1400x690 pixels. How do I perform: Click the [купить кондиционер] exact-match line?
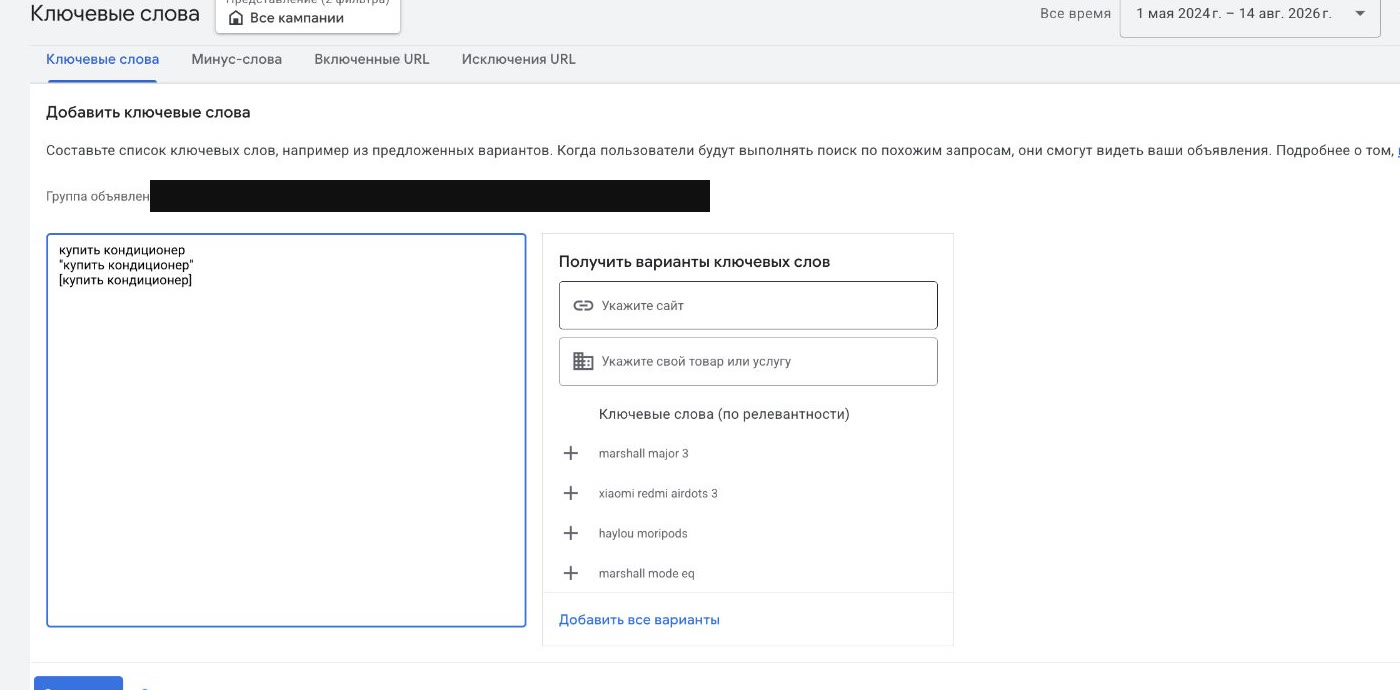[125, 281]
